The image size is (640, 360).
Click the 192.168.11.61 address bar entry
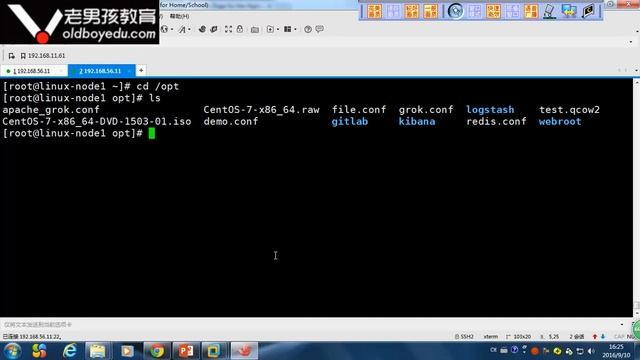point(43,56)
